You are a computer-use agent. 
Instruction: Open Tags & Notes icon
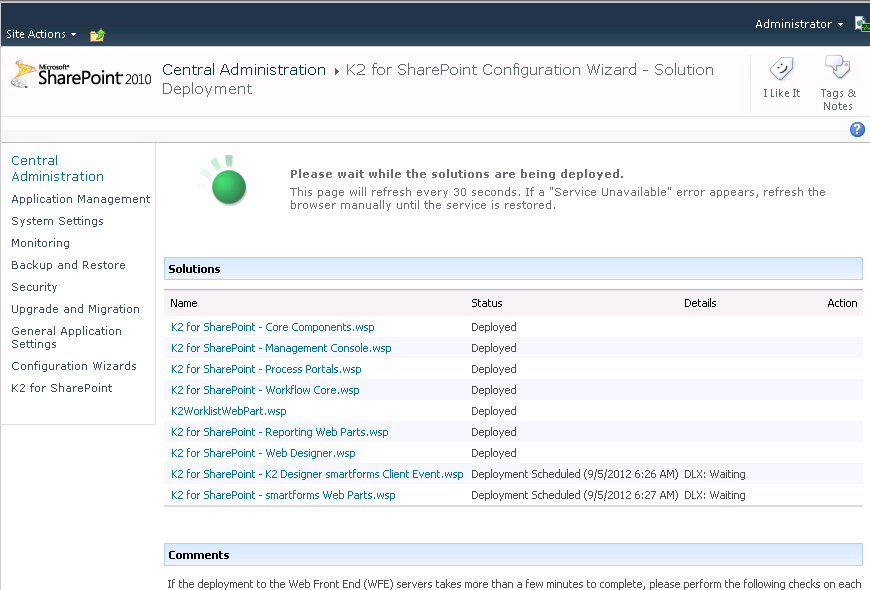pyautogui.click(x=837, y=69)
